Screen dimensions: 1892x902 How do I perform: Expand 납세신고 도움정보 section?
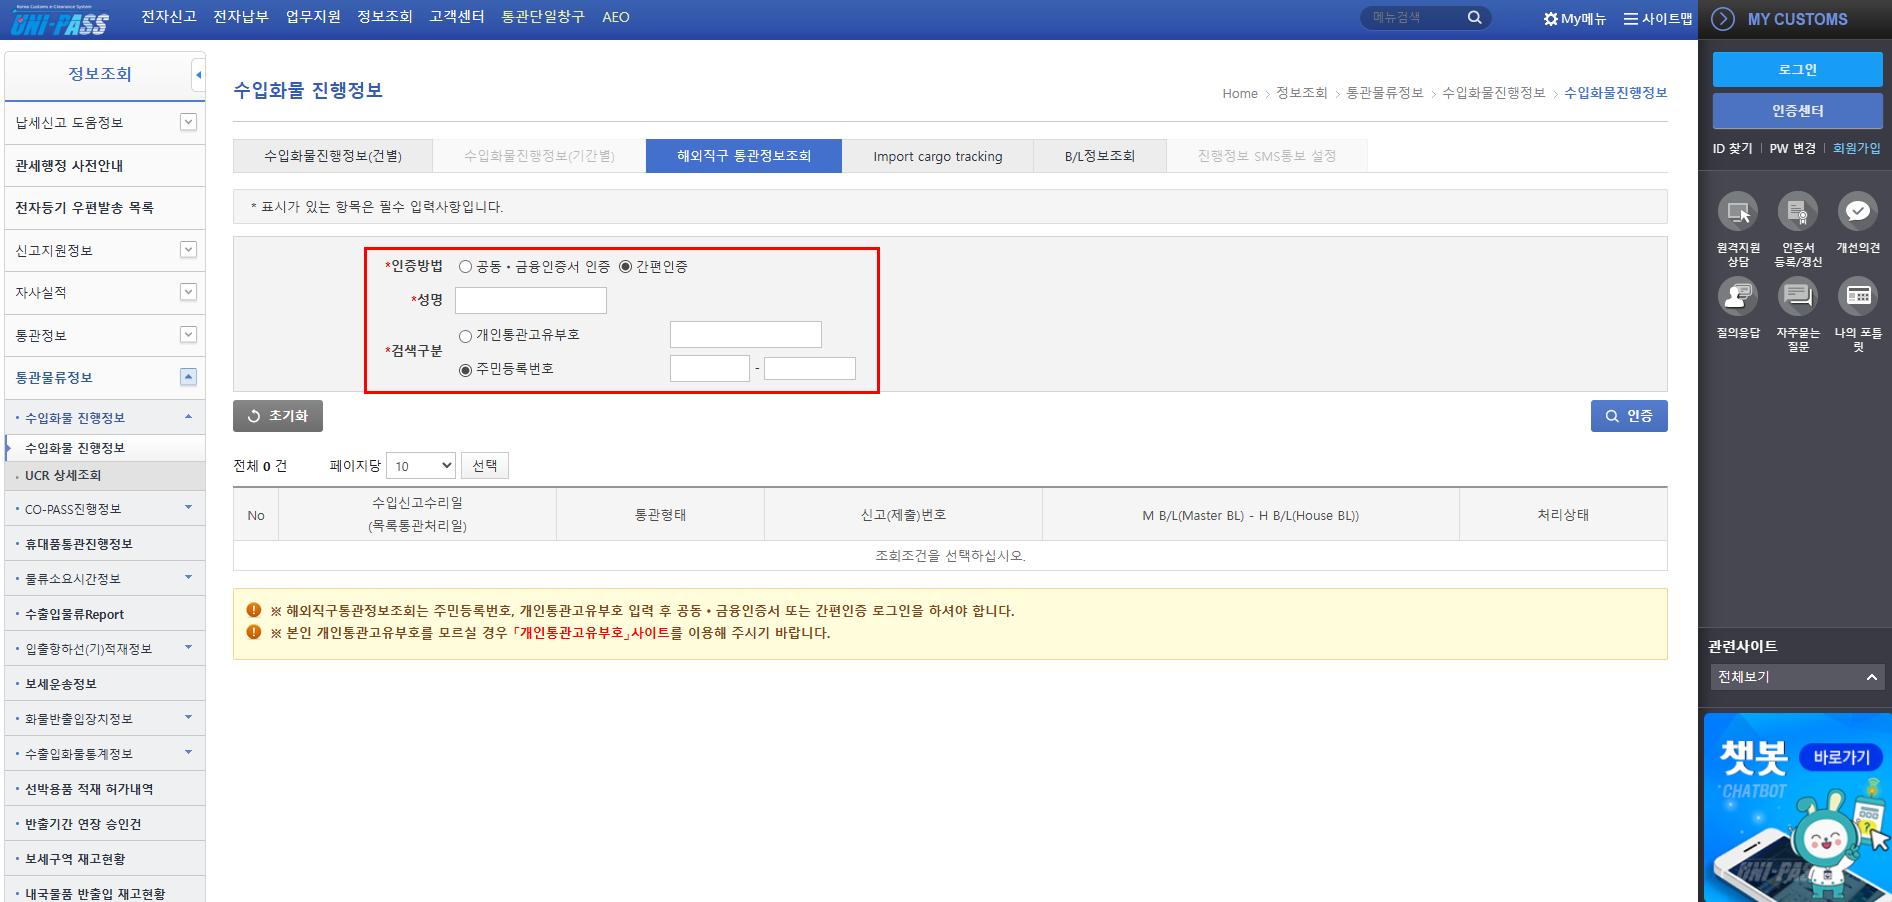click(188, 122)
